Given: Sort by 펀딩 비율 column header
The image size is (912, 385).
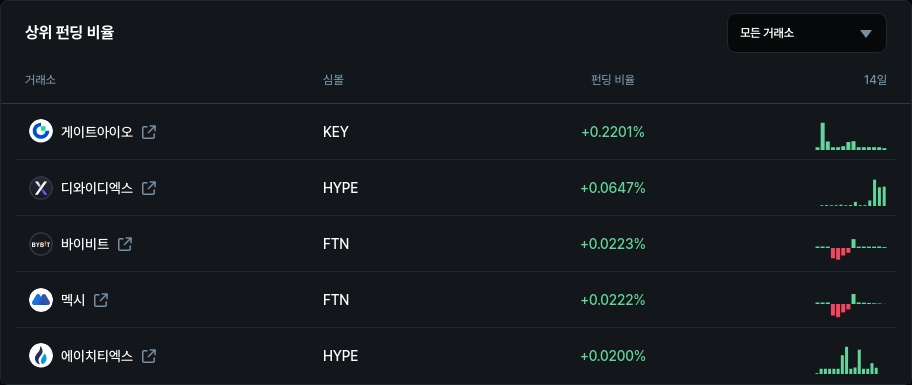Looking at the screenshot, I should click(x=612, y=80).
